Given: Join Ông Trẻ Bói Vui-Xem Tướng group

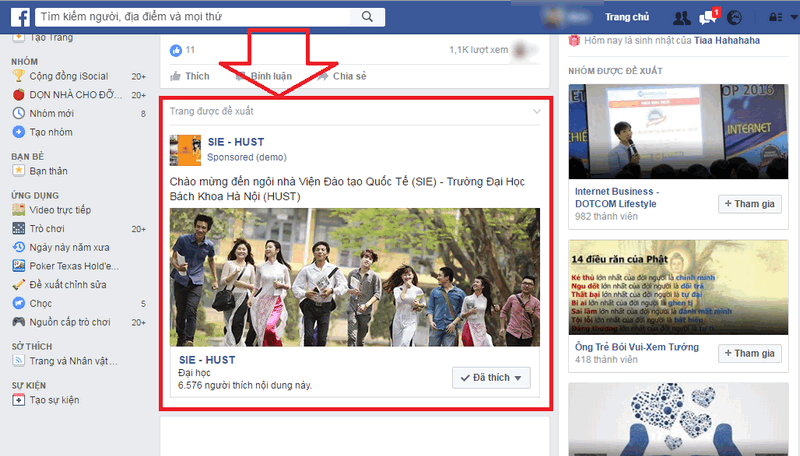Looking at the screenshot, I should (749, 353).
